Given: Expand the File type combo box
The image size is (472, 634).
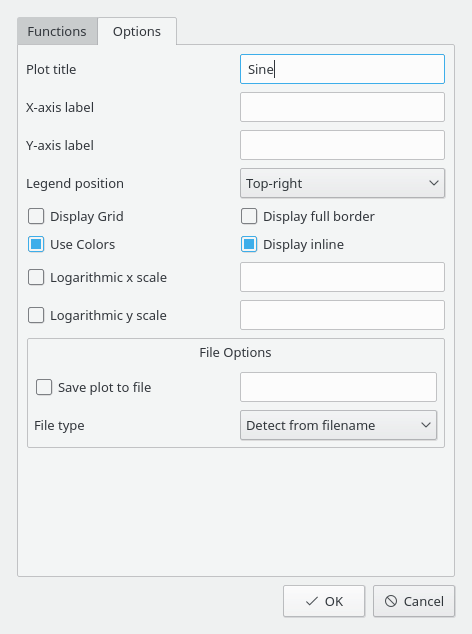Looking at the screenshot, I should coord(339,425).
